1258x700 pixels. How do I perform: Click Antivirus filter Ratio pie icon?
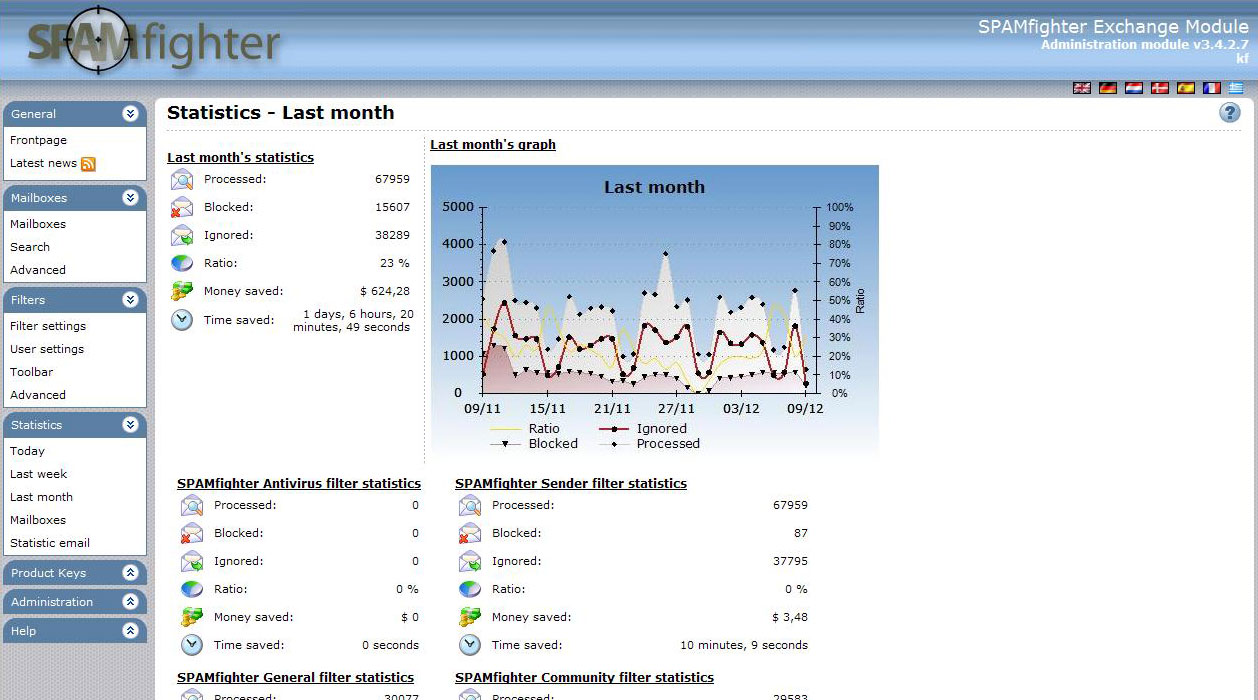(x=191, y=590)
